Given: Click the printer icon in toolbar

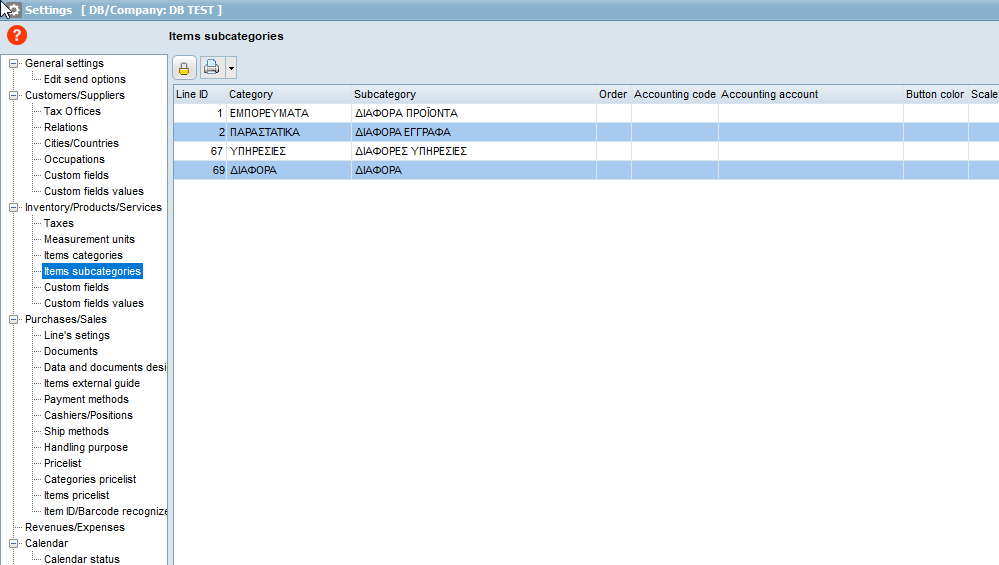Looking at the screenshot, I should (x=212, y=67).
